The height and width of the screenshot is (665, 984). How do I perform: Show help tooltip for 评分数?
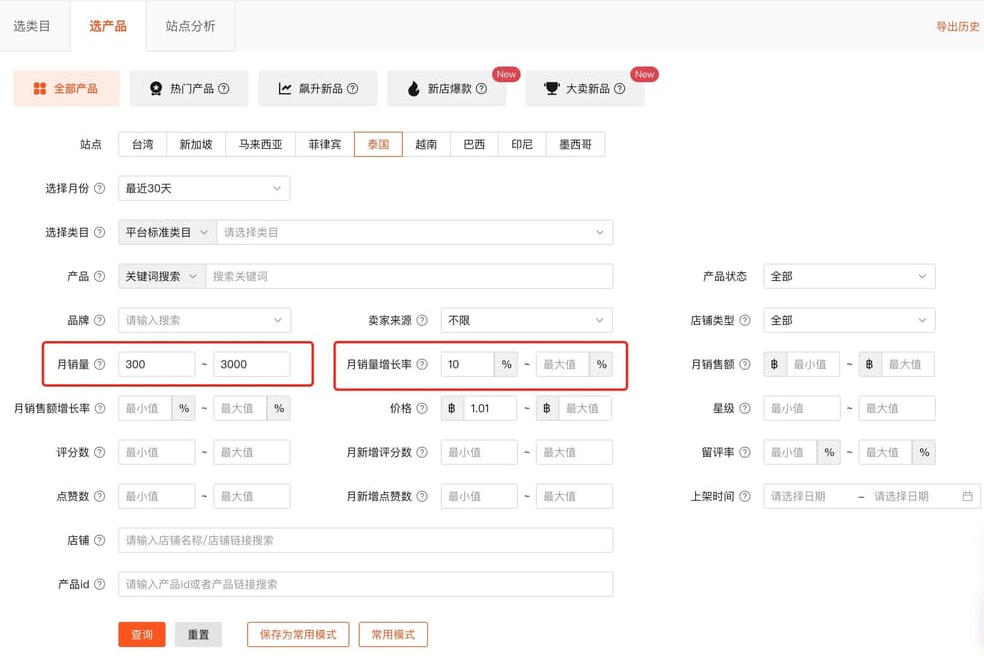(x=99, y=452)
